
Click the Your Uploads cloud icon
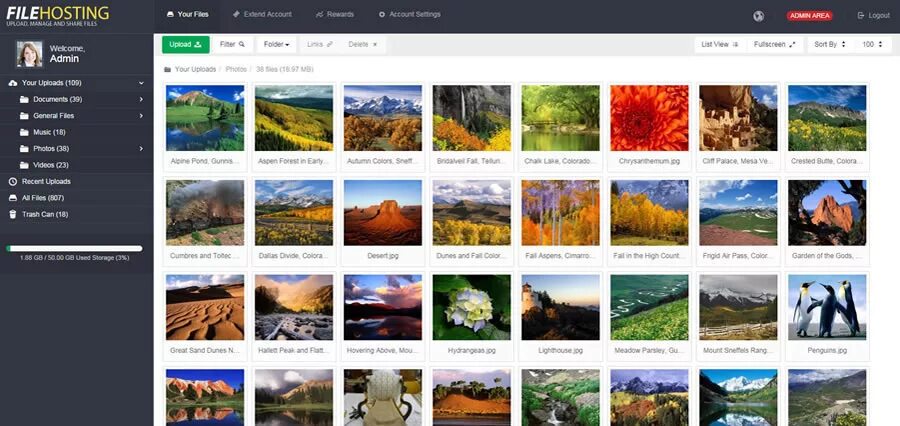(x=13, y=83)
